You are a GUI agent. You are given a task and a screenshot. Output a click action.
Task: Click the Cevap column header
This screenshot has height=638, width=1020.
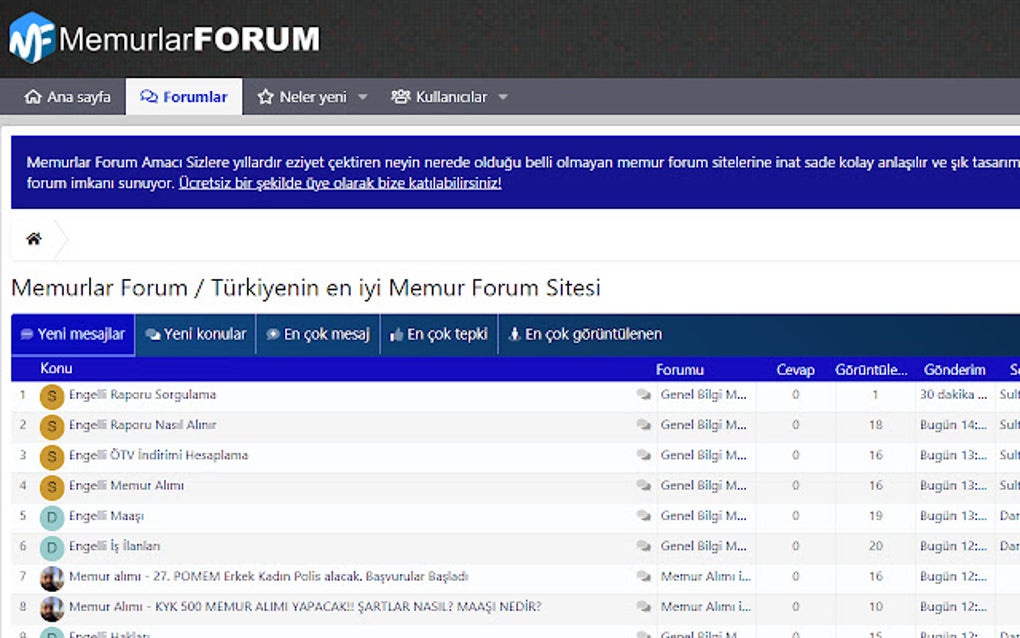point(795,369)
